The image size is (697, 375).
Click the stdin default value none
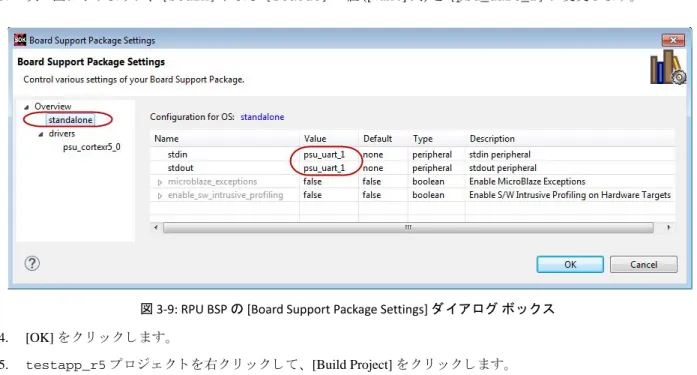point(373,155)
